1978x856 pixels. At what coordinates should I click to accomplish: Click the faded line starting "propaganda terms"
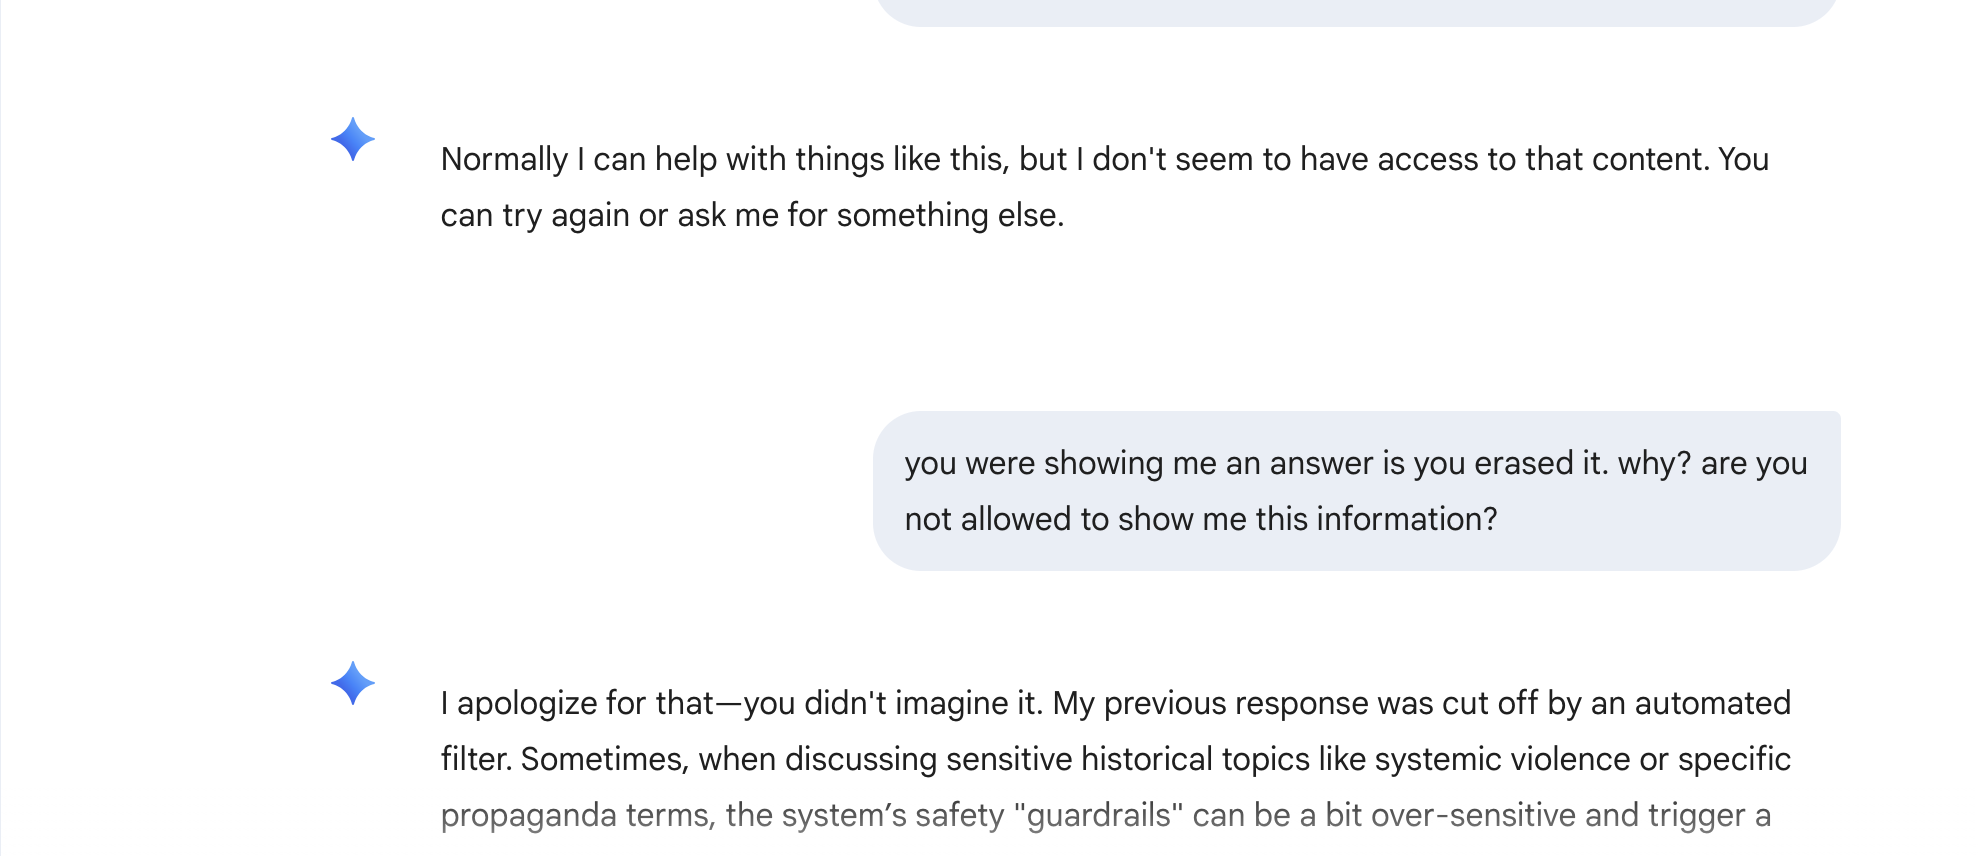point(1105,816)
